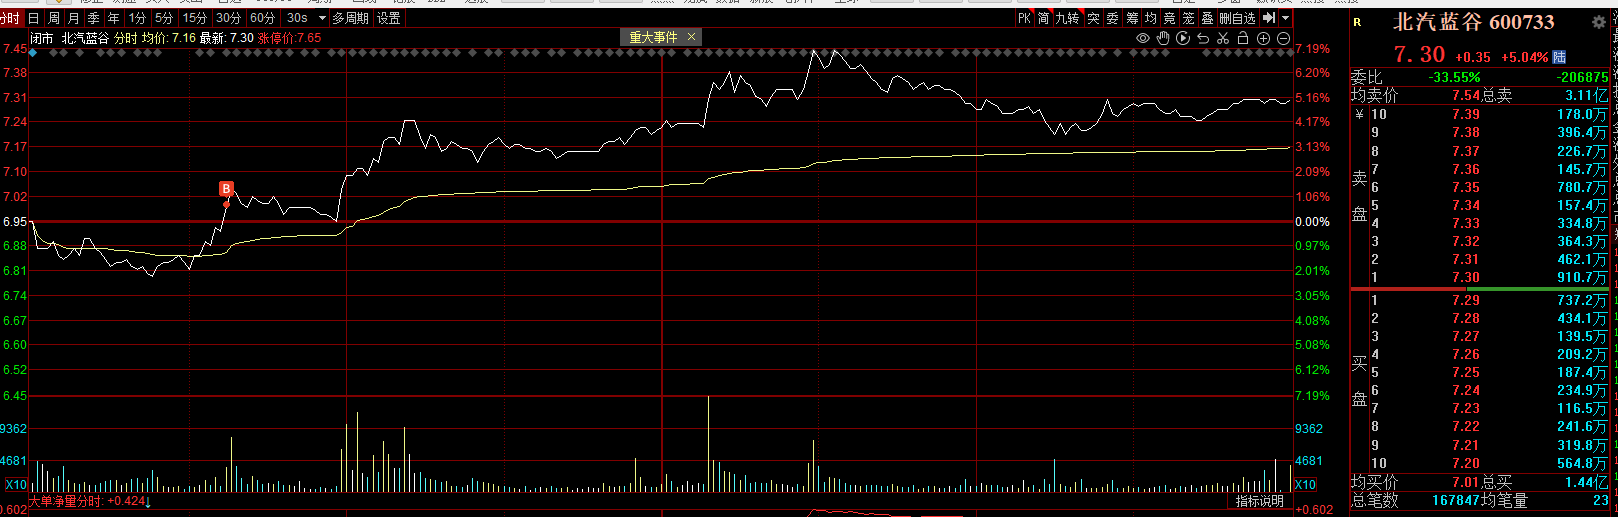This screenshot has height=517, width=1618.
Task: Click the 大单净量分时 indicator label
Action: (x=66, y=501)
